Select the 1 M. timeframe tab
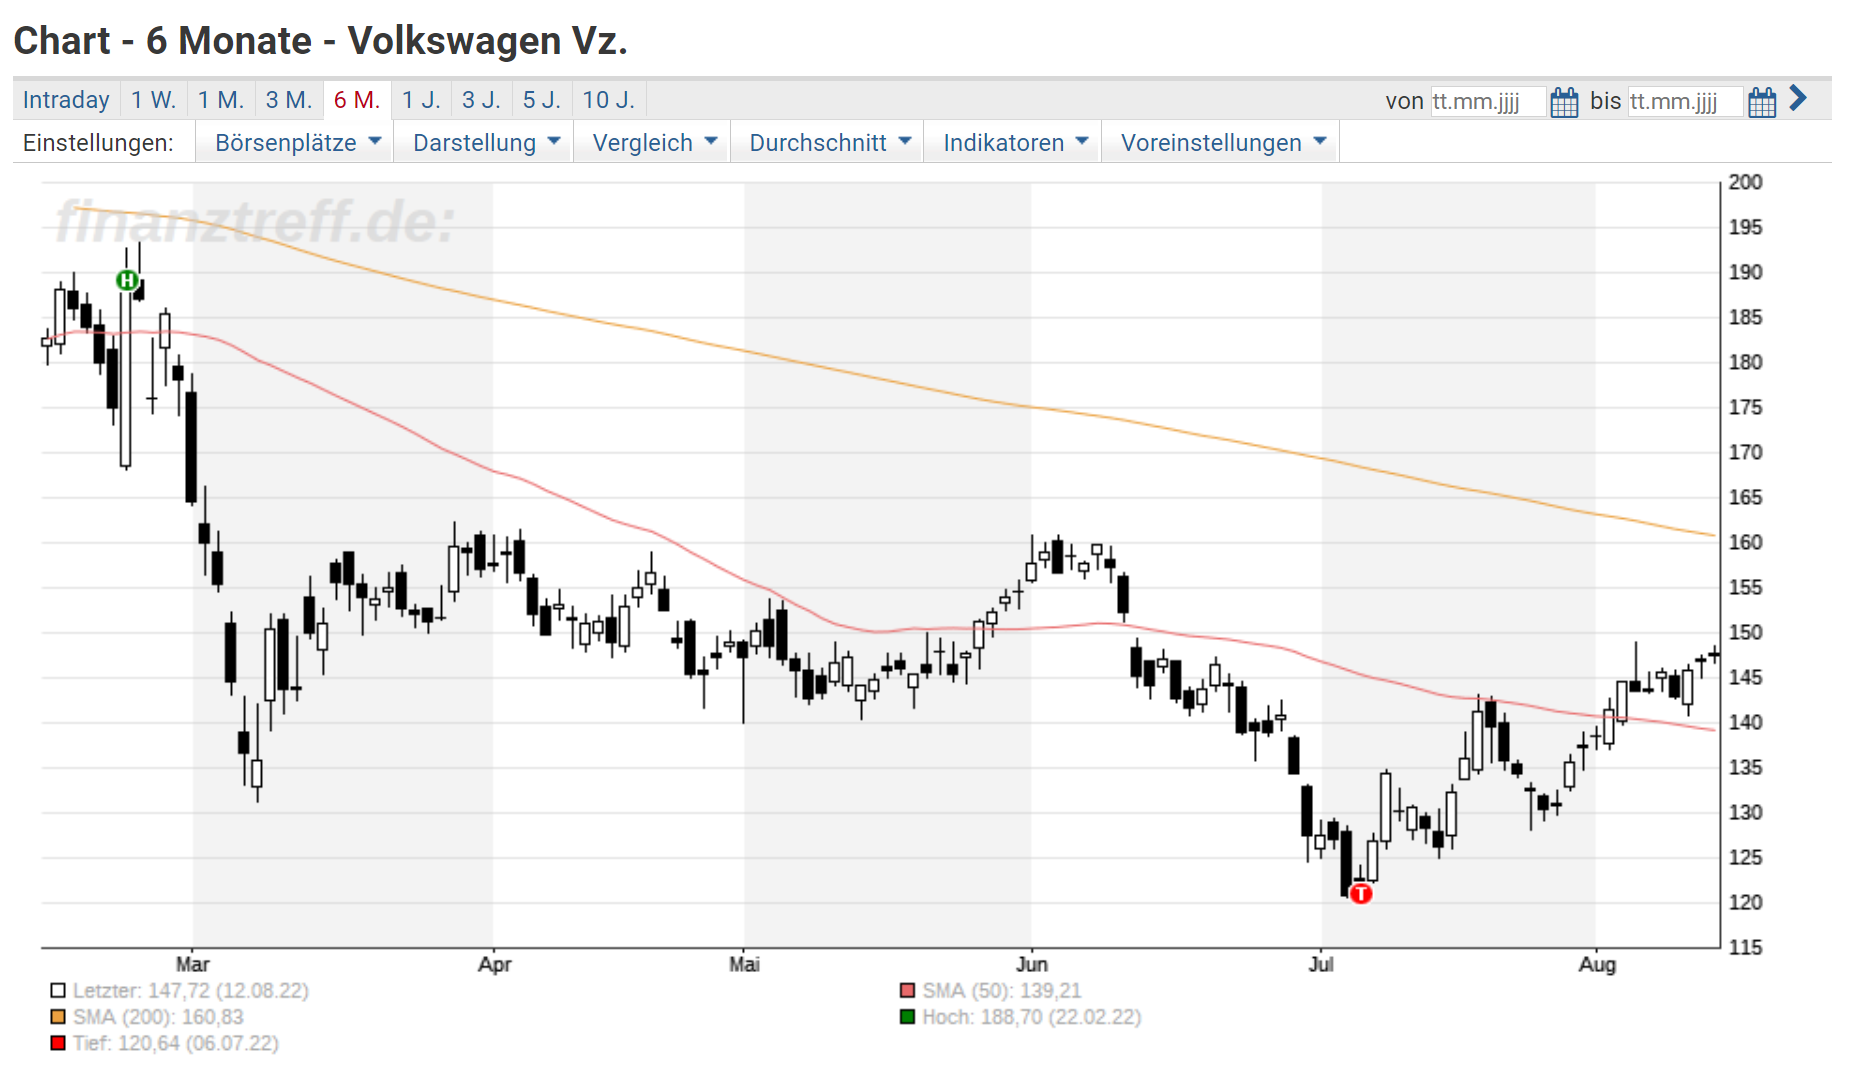The image size is (1851, 1092). [221, 100]
